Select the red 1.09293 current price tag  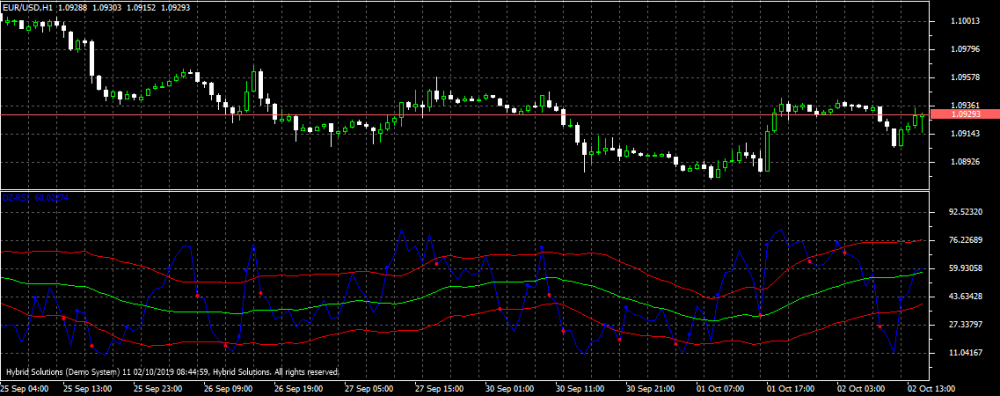(966, 114)
